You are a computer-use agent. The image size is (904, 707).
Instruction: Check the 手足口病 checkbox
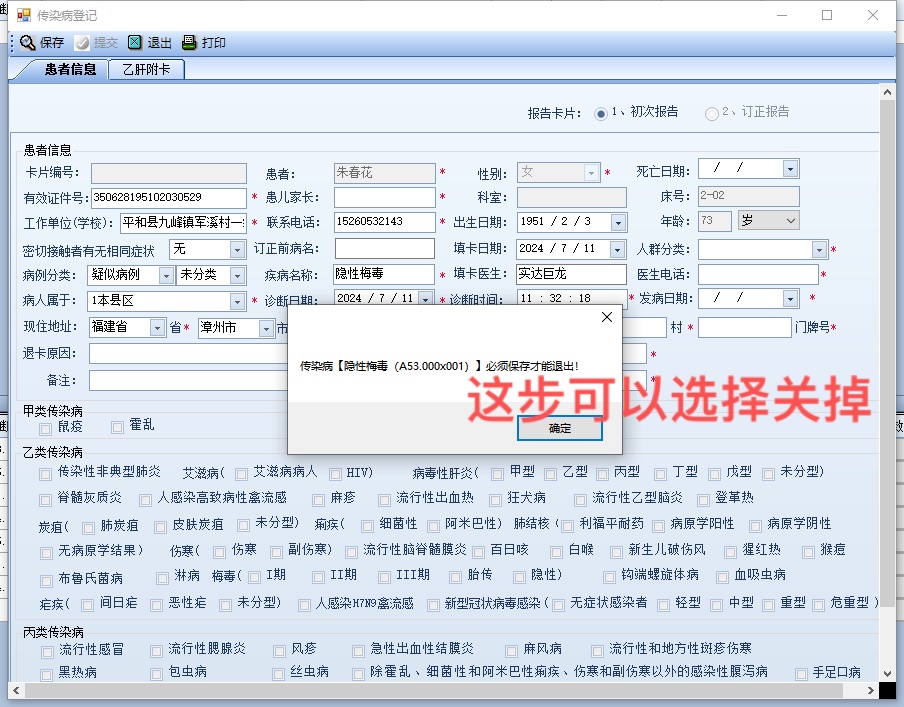[x=801, y=674]
